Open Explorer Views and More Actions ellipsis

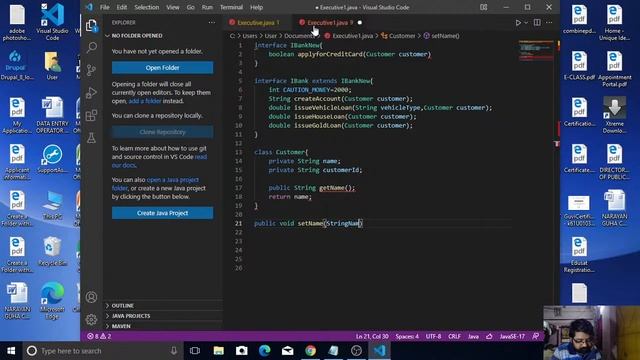[211, 23]
